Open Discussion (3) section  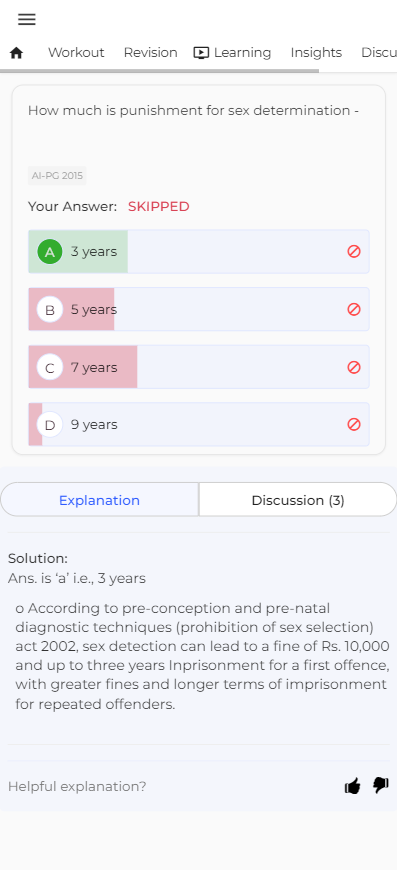pos(298,500)
